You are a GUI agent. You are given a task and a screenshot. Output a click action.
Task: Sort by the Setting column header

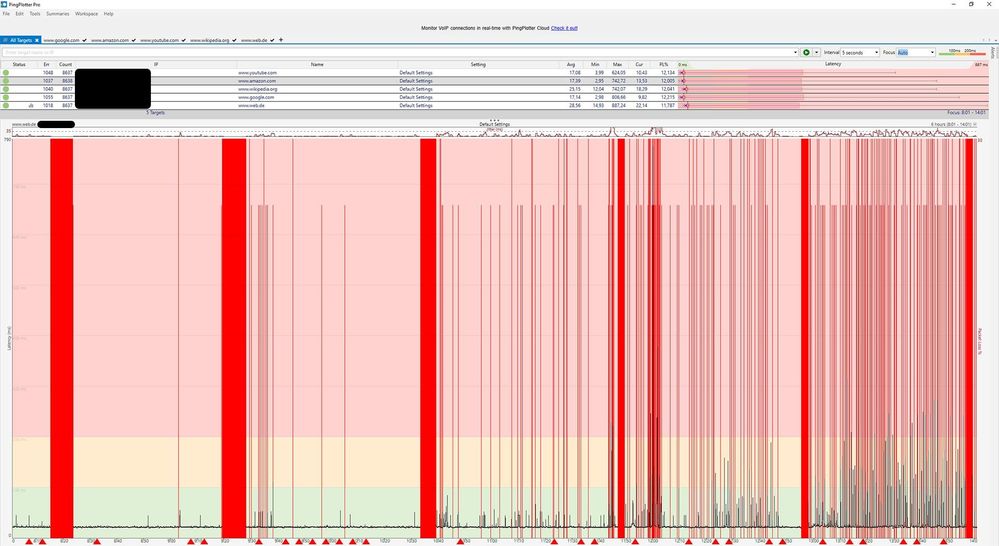point(478,64)
